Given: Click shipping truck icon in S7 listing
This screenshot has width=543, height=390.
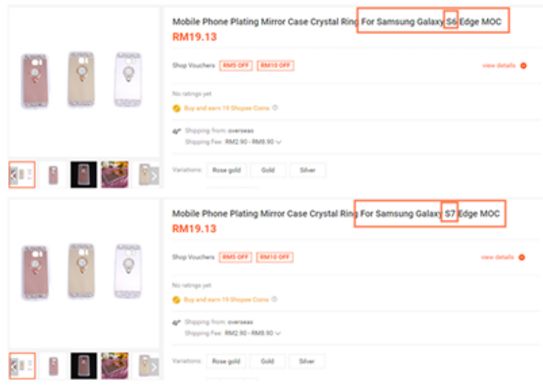Looking at the screenshot, I should pyautogui.click(x=176, y=322).
